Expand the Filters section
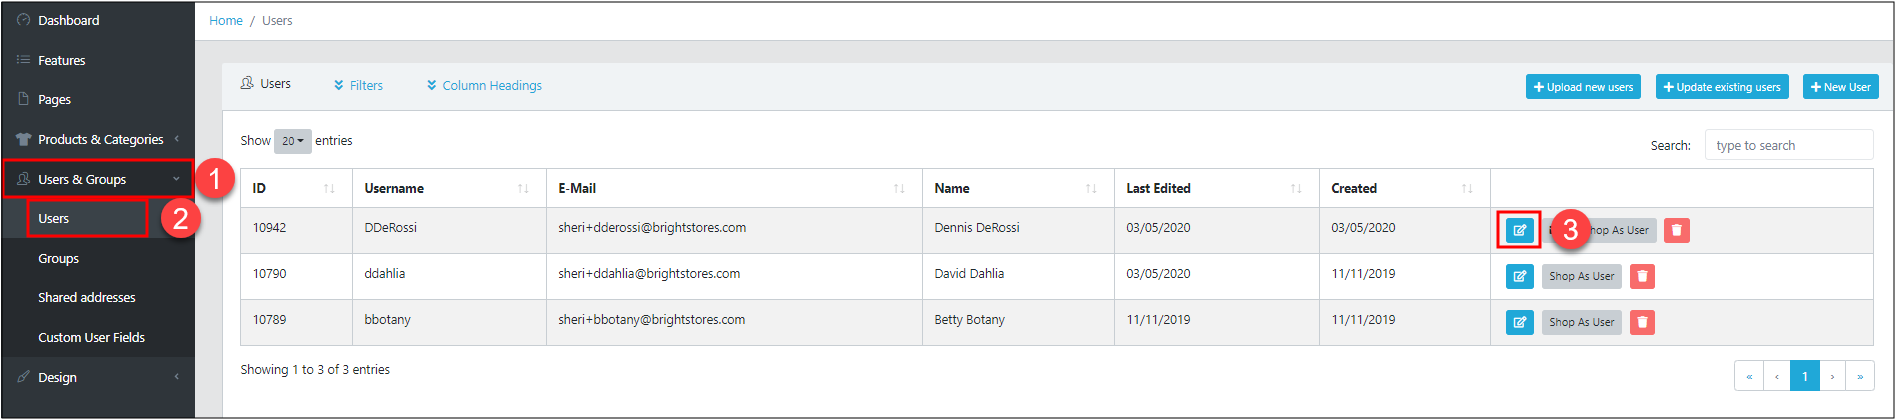 (358, 86)
